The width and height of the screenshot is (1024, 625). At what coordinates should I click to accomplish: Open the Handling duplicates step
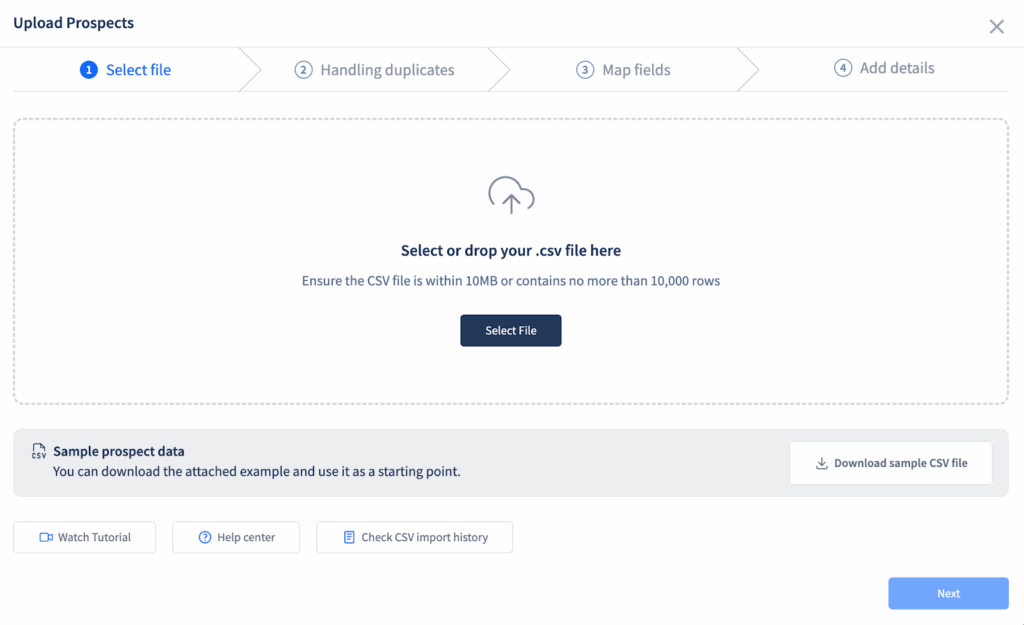[x=374, y=70]
